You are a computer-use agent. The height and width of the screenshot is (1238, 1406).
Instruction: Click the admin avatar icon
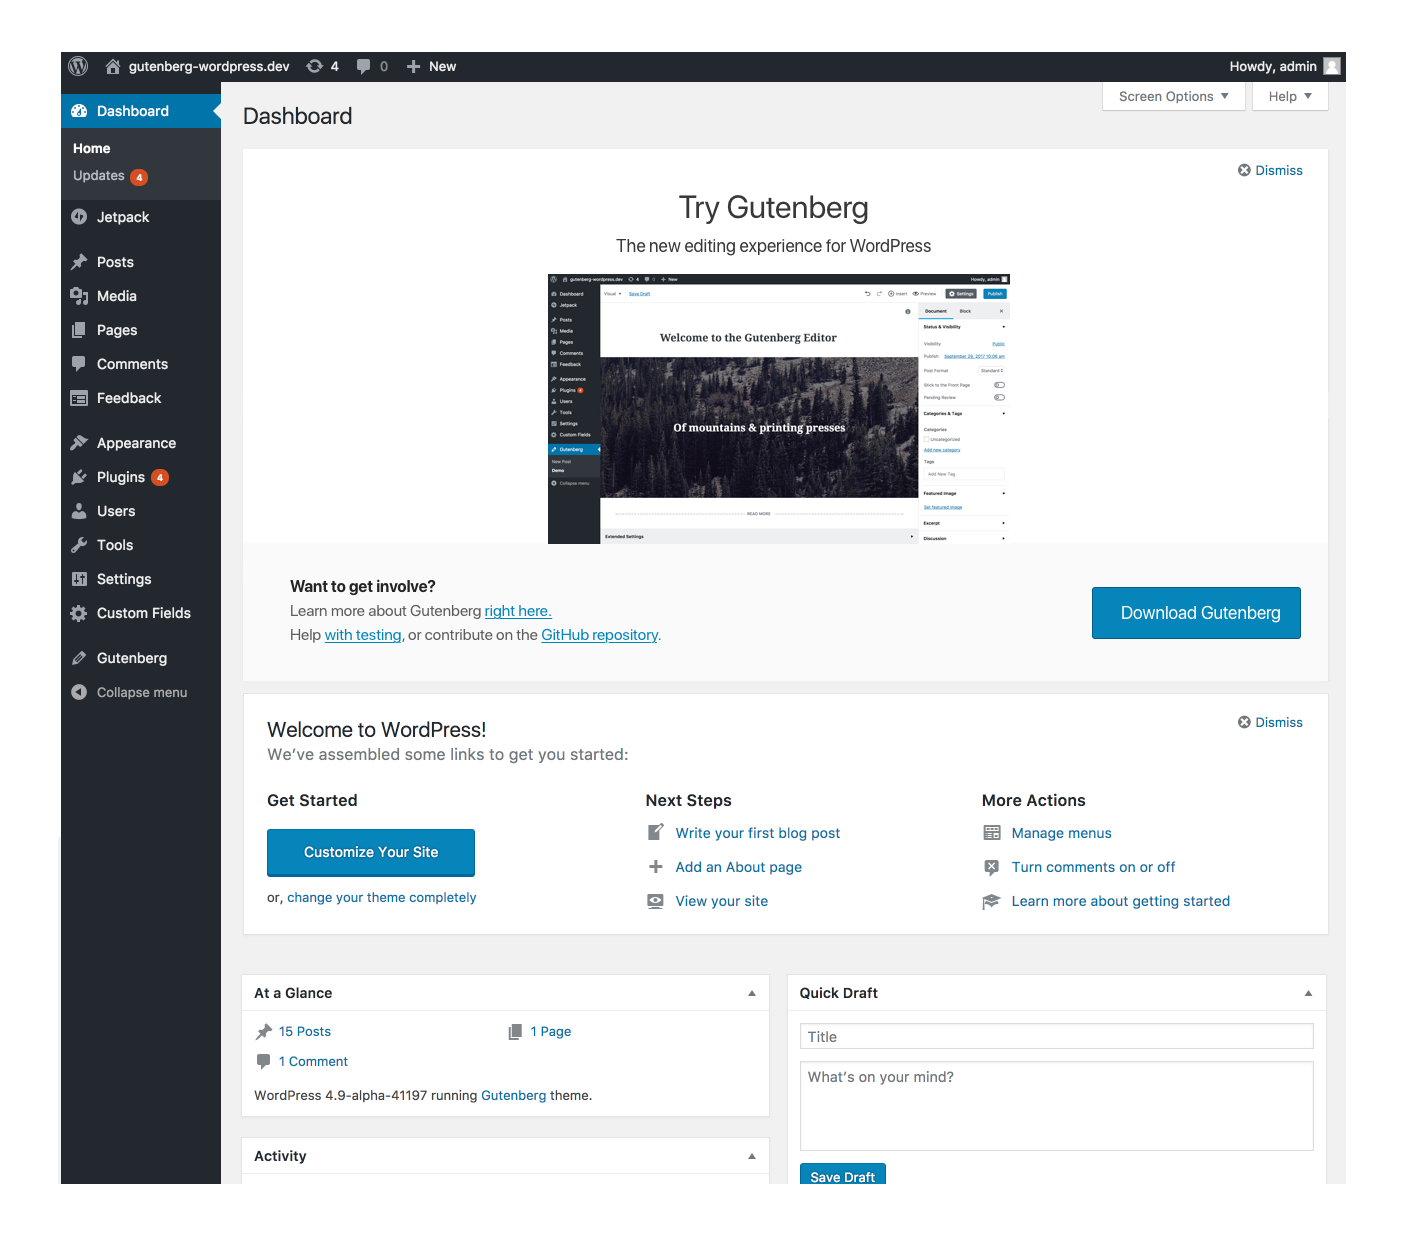[1332, 66]
